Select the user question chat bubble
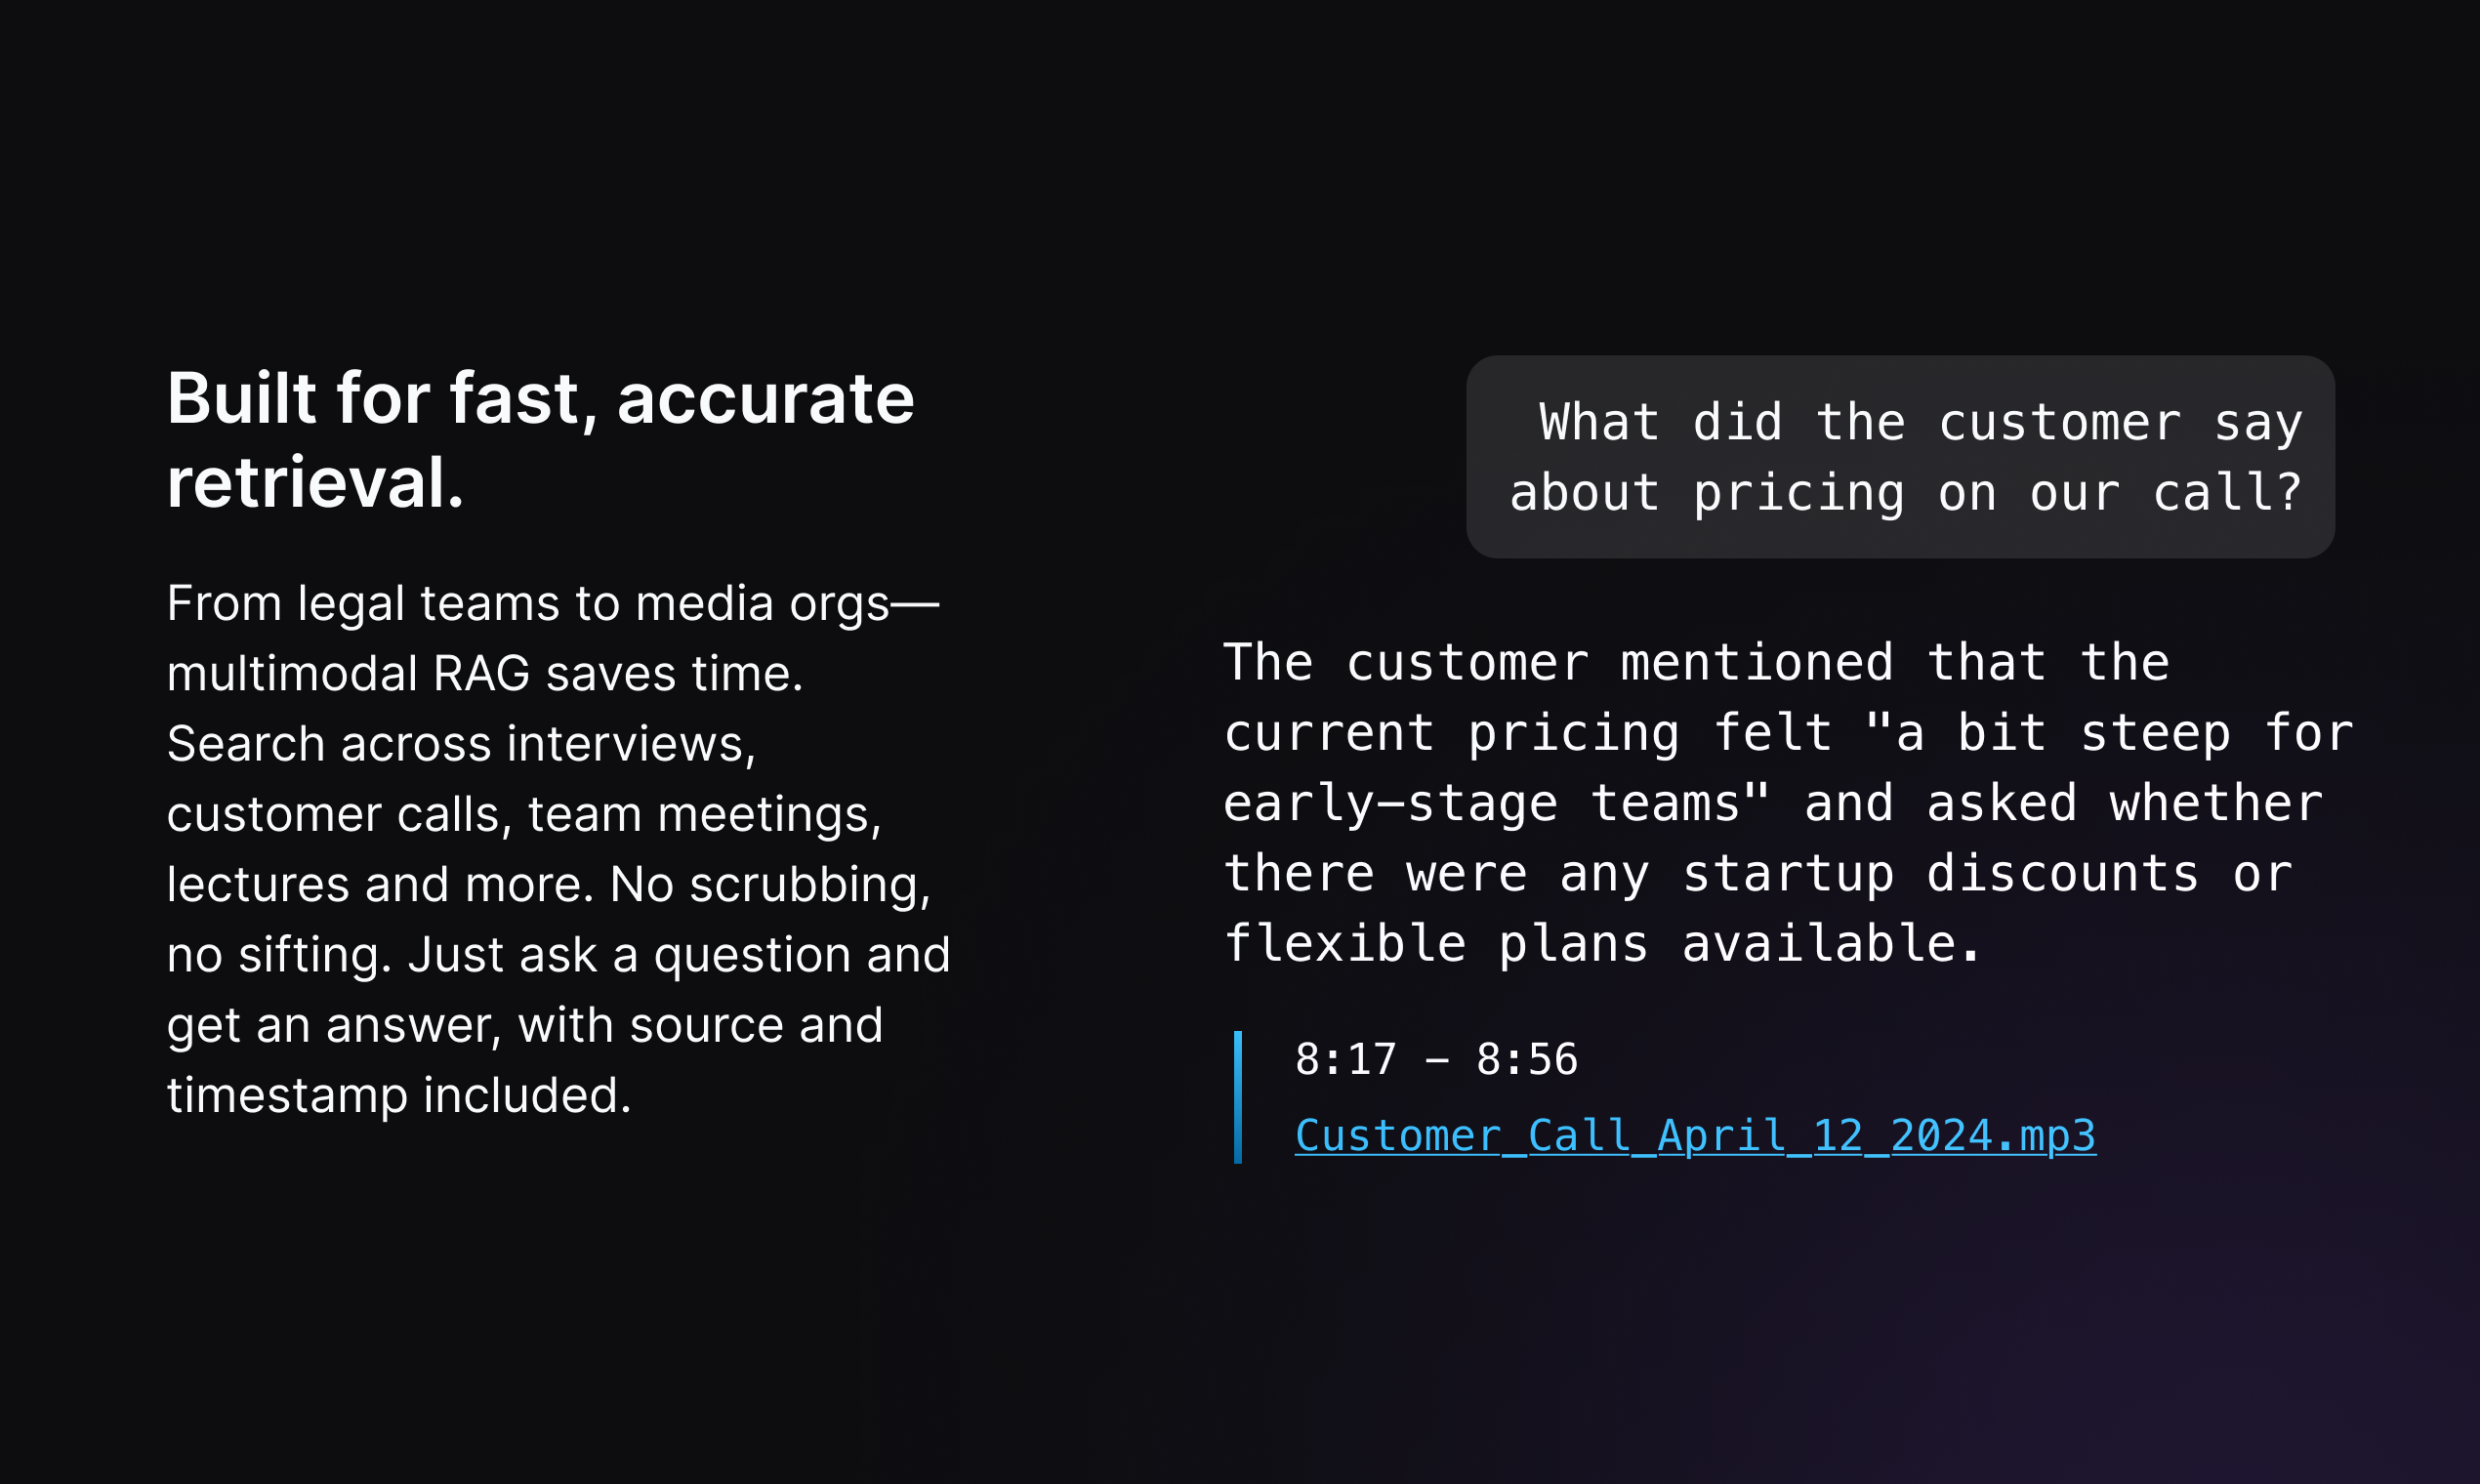The height and width of the screenshot is (1484, 2480). point(1900,457)
